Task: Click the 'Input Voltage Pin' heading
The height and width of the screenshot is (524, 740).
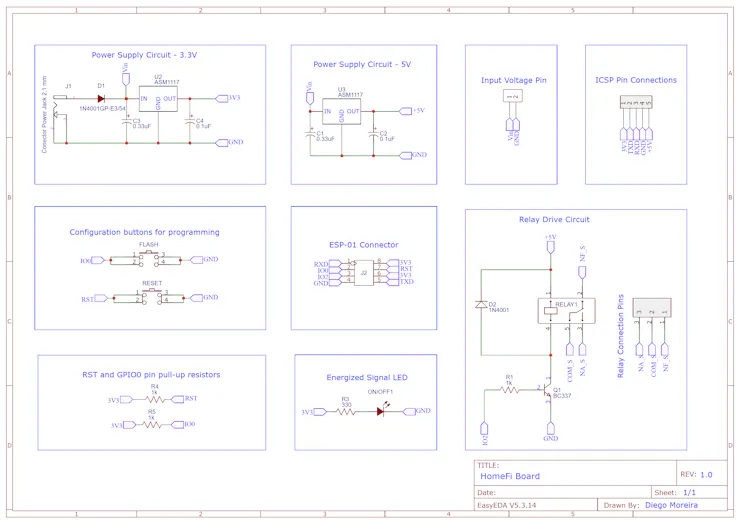Action: click(513, 80)
